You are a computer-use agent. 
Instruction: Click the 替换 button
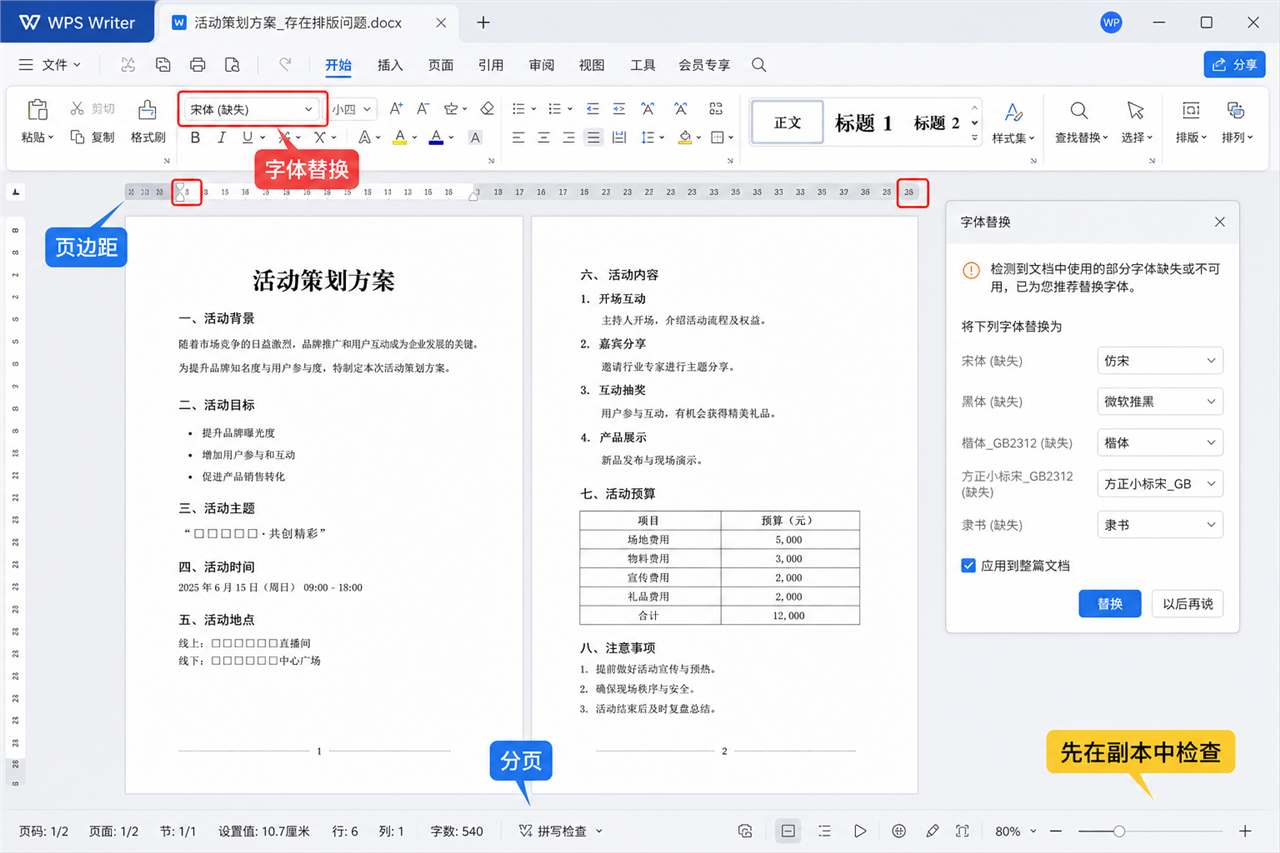pos(1110,604)
